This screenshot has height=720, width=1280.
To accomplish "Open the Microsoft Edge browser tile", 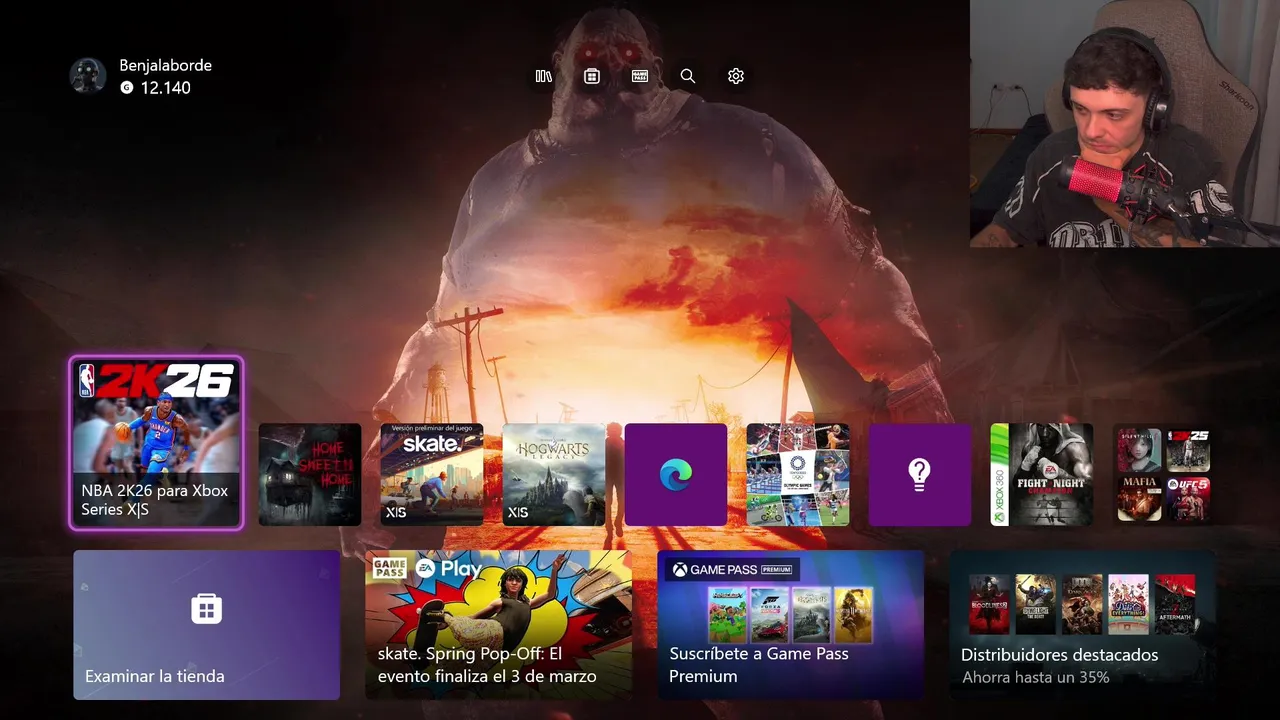I will [x=676, y=474].
